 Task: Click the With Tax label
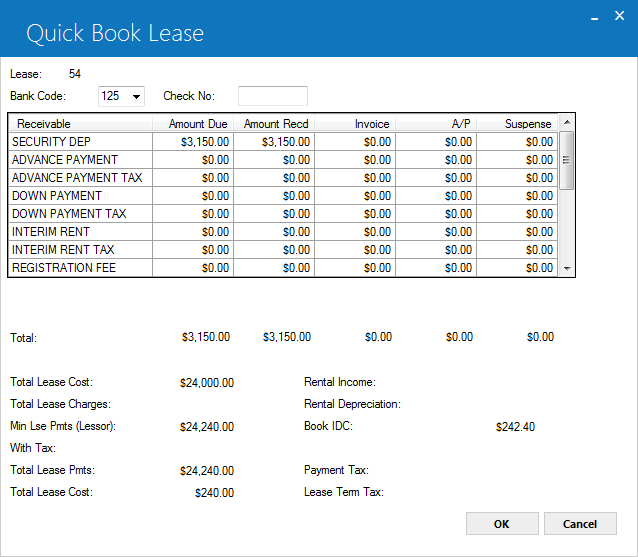[x=33, y=448]
